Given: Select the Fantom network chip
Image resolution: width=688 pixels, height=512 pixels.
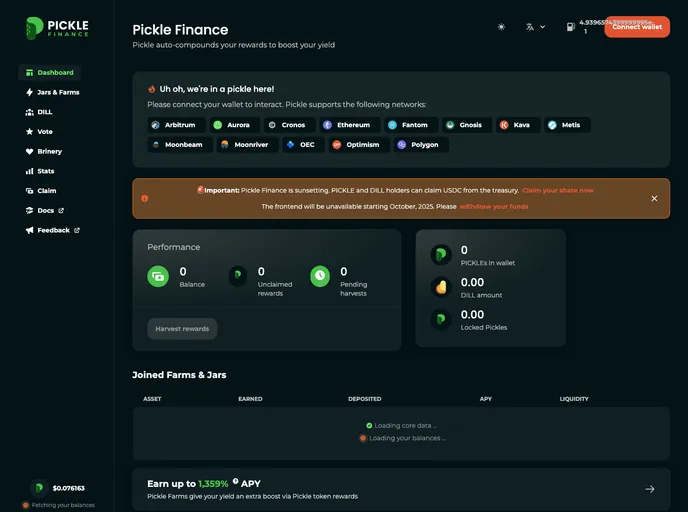Looking at the screenshot, I should pyautogui.click(x=411, y=125).
